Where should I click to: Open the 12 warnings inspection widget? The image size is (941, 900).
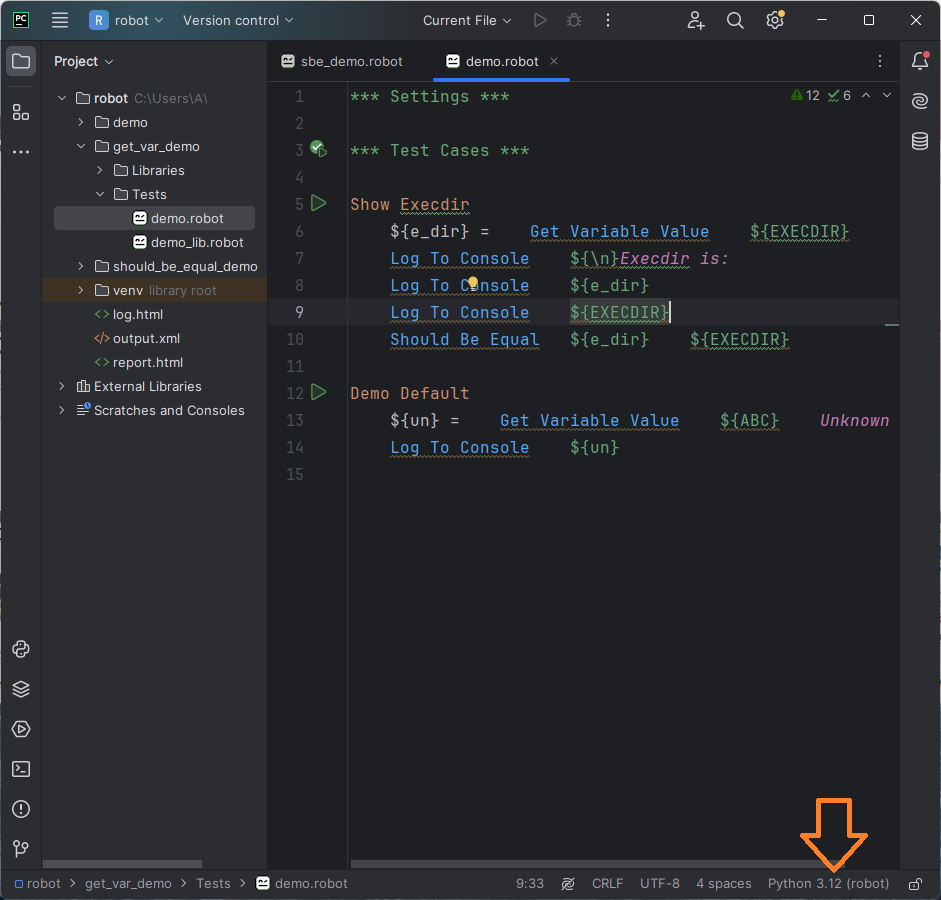click(805, 95)
